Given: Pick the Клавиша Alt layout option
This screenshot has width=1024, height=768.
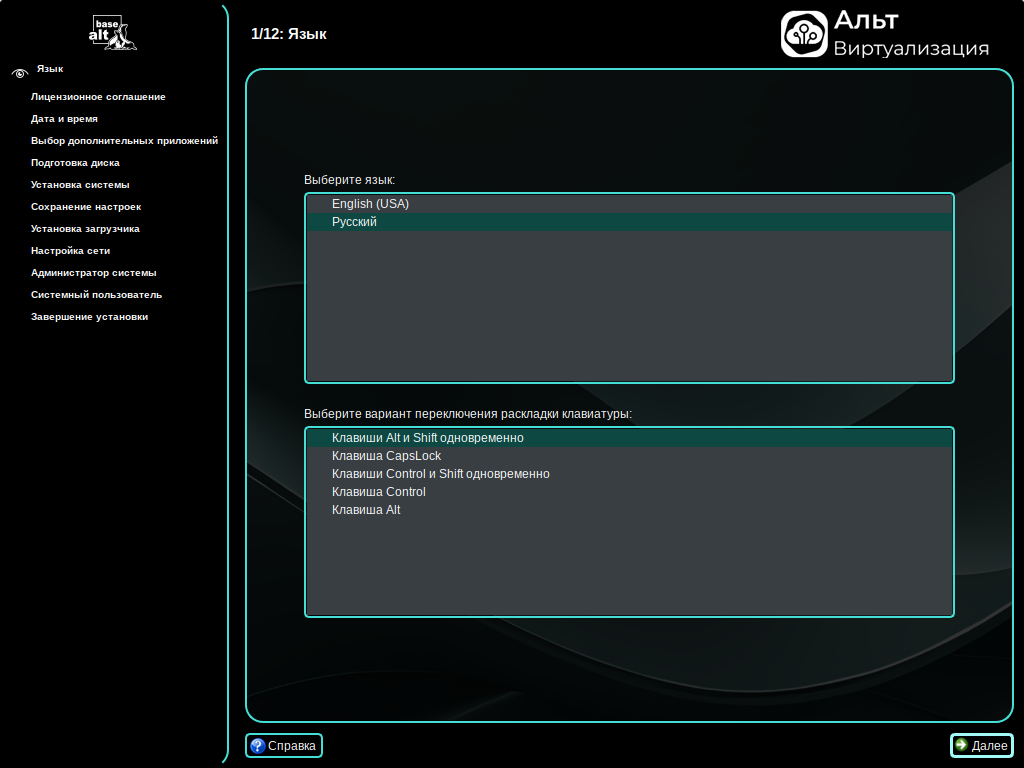Looking at the screenshot, I should pyautogui.click(x=366, y=510).
